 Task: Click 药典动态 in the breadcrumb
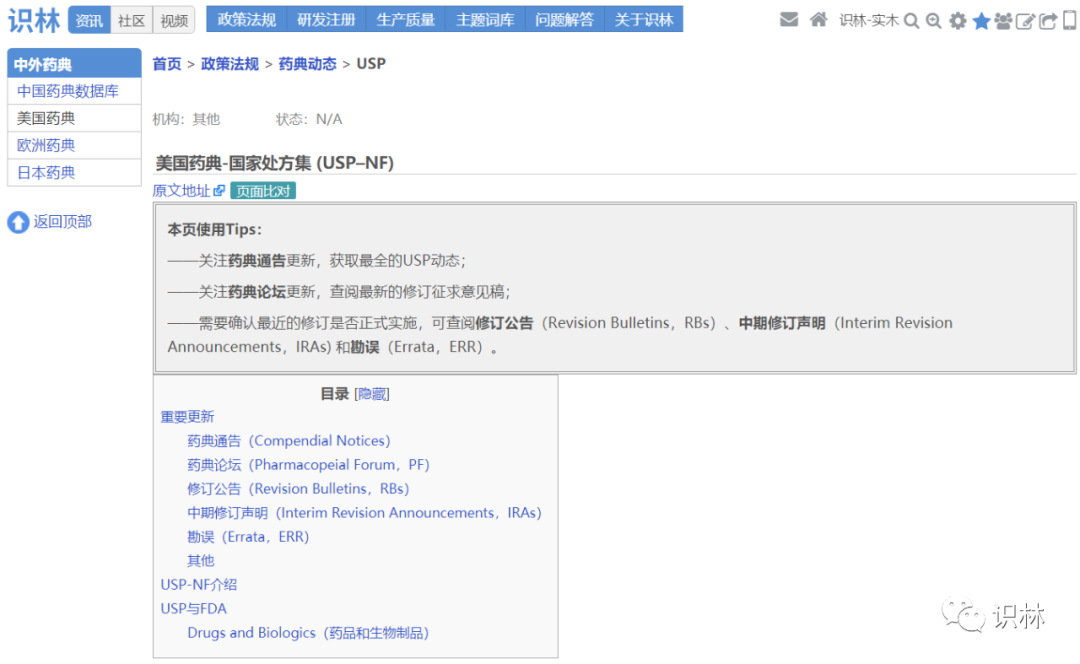click(307, 64)
